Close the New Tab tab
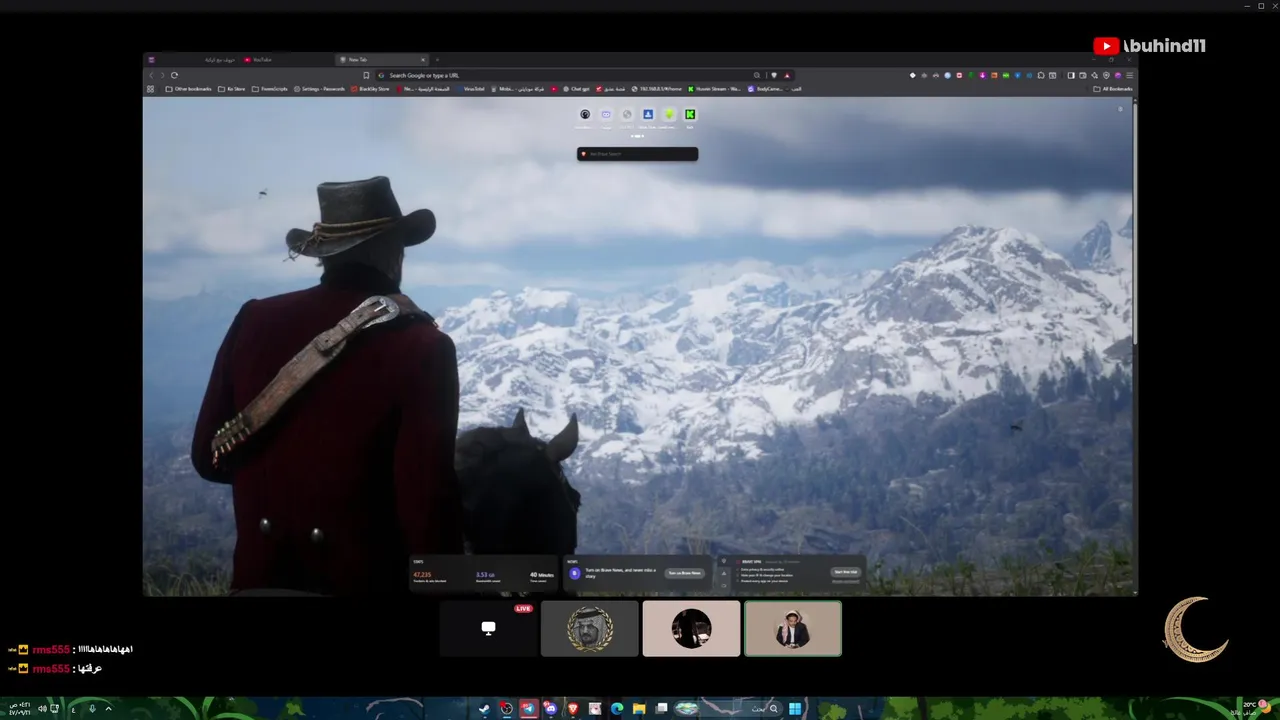 [x=424, y=60]
